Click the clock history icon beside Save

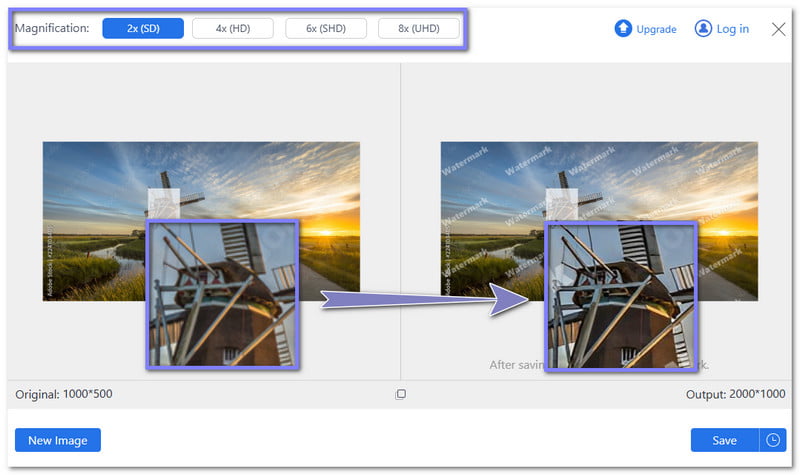click(x=773, y=440)
